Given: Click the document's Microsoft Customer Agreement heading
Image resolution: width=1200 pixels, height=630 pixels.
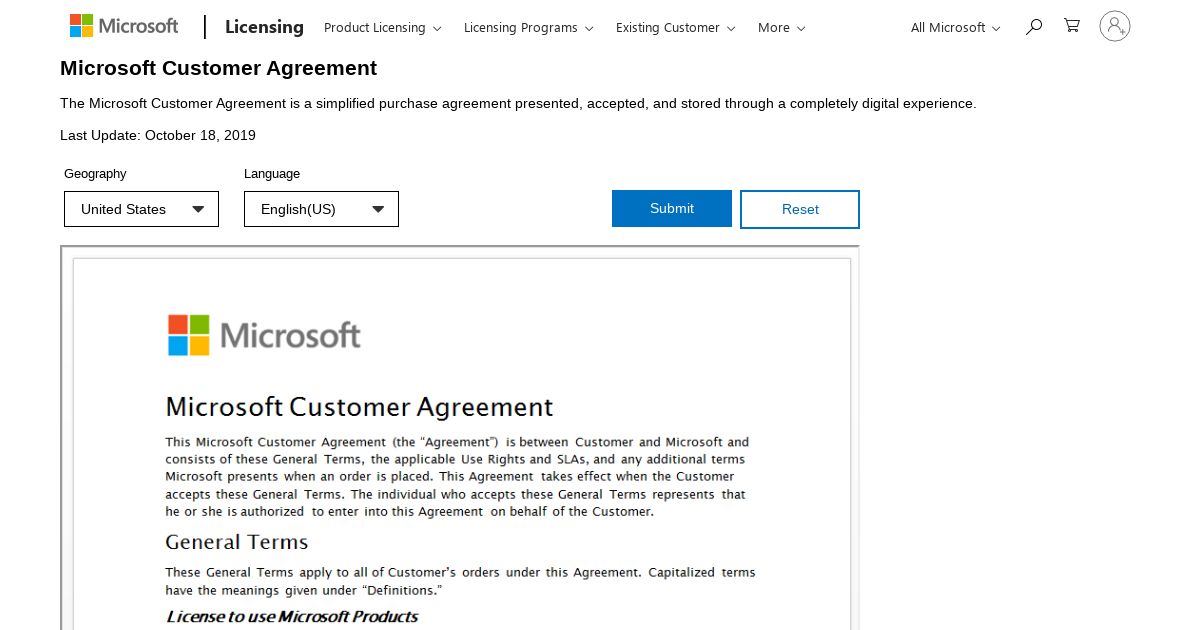Looking at the screenshot, I should pos(359,407).
